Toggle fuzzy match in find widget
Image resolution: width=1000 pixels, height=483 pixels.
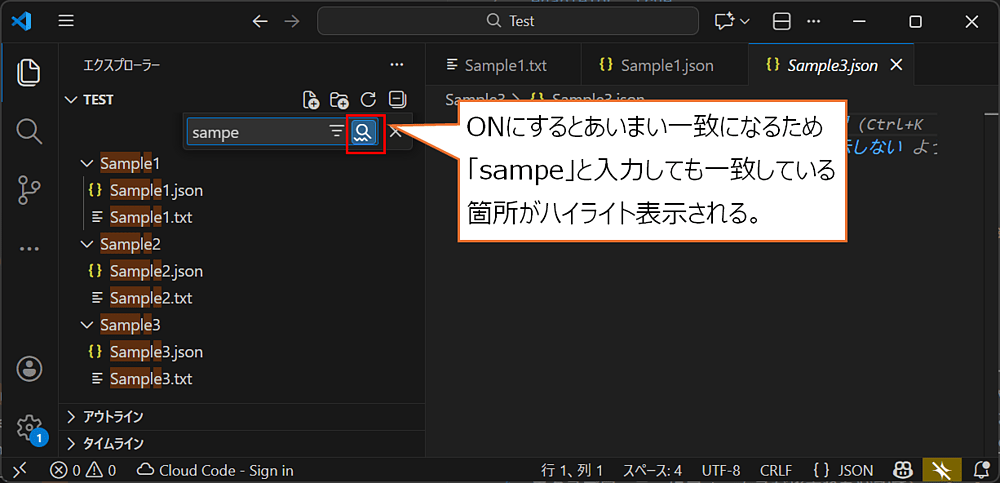tap(364, 132)
